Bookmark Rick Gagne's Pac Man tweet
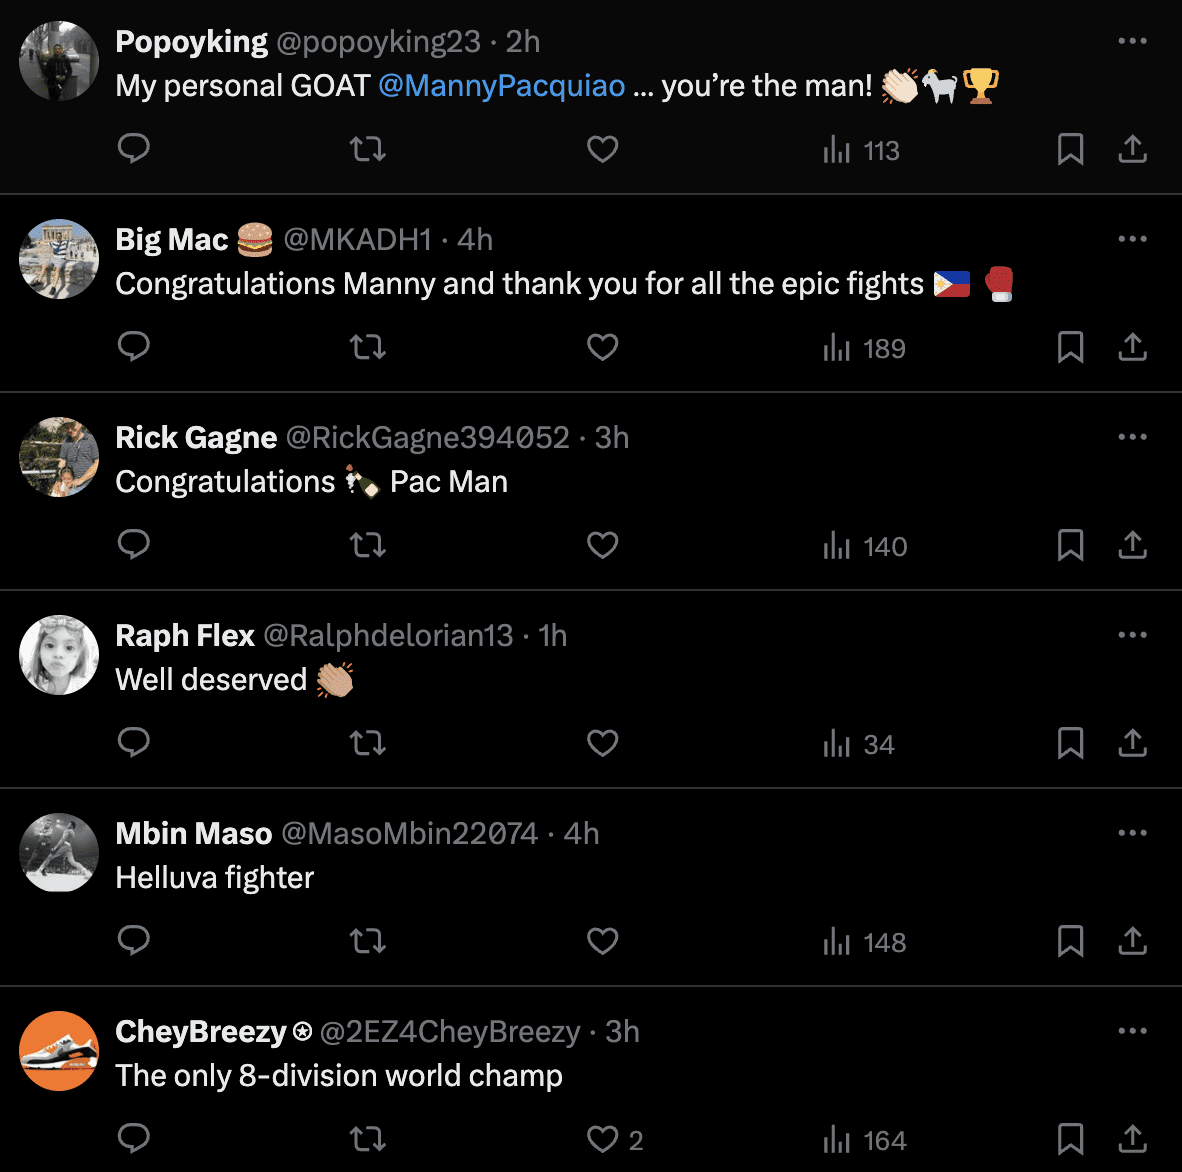Image resolution: width=1182 pixels, height=1172 pixels. [1070, 545]
